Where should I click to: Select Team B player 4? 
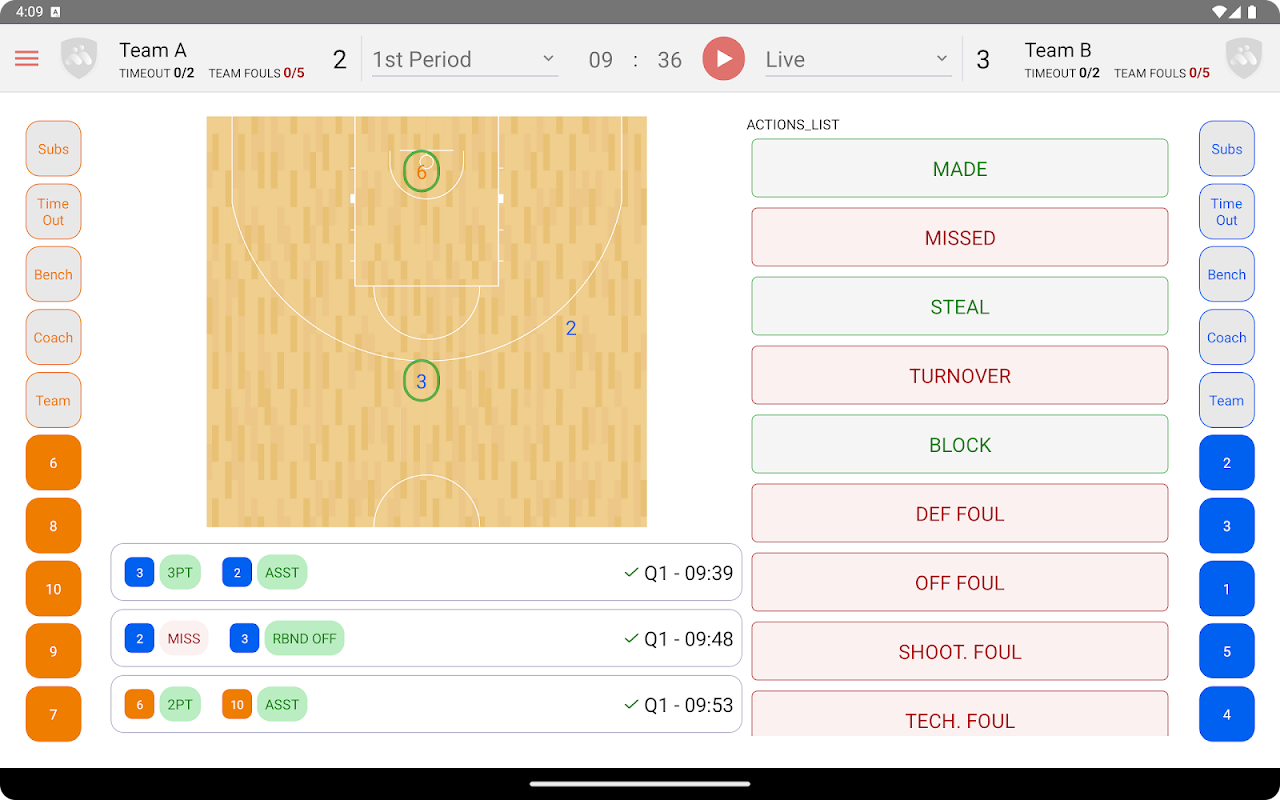[x=1227, y=714]
